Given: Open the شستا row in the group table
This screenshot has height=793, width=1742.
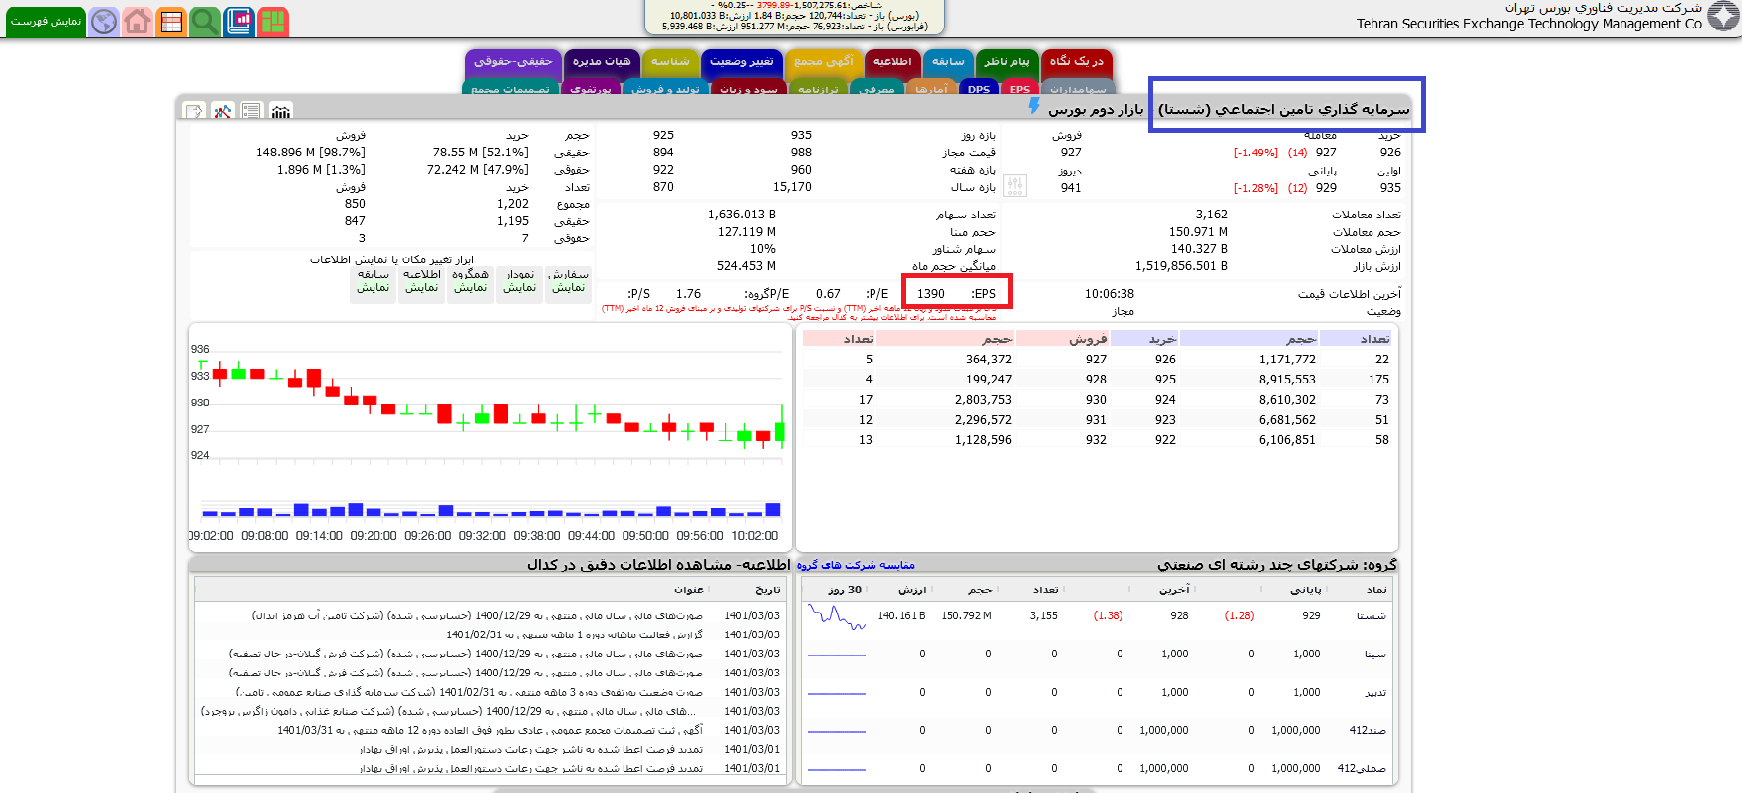Looking at the screenshot, I should [x=1096, y=616].
